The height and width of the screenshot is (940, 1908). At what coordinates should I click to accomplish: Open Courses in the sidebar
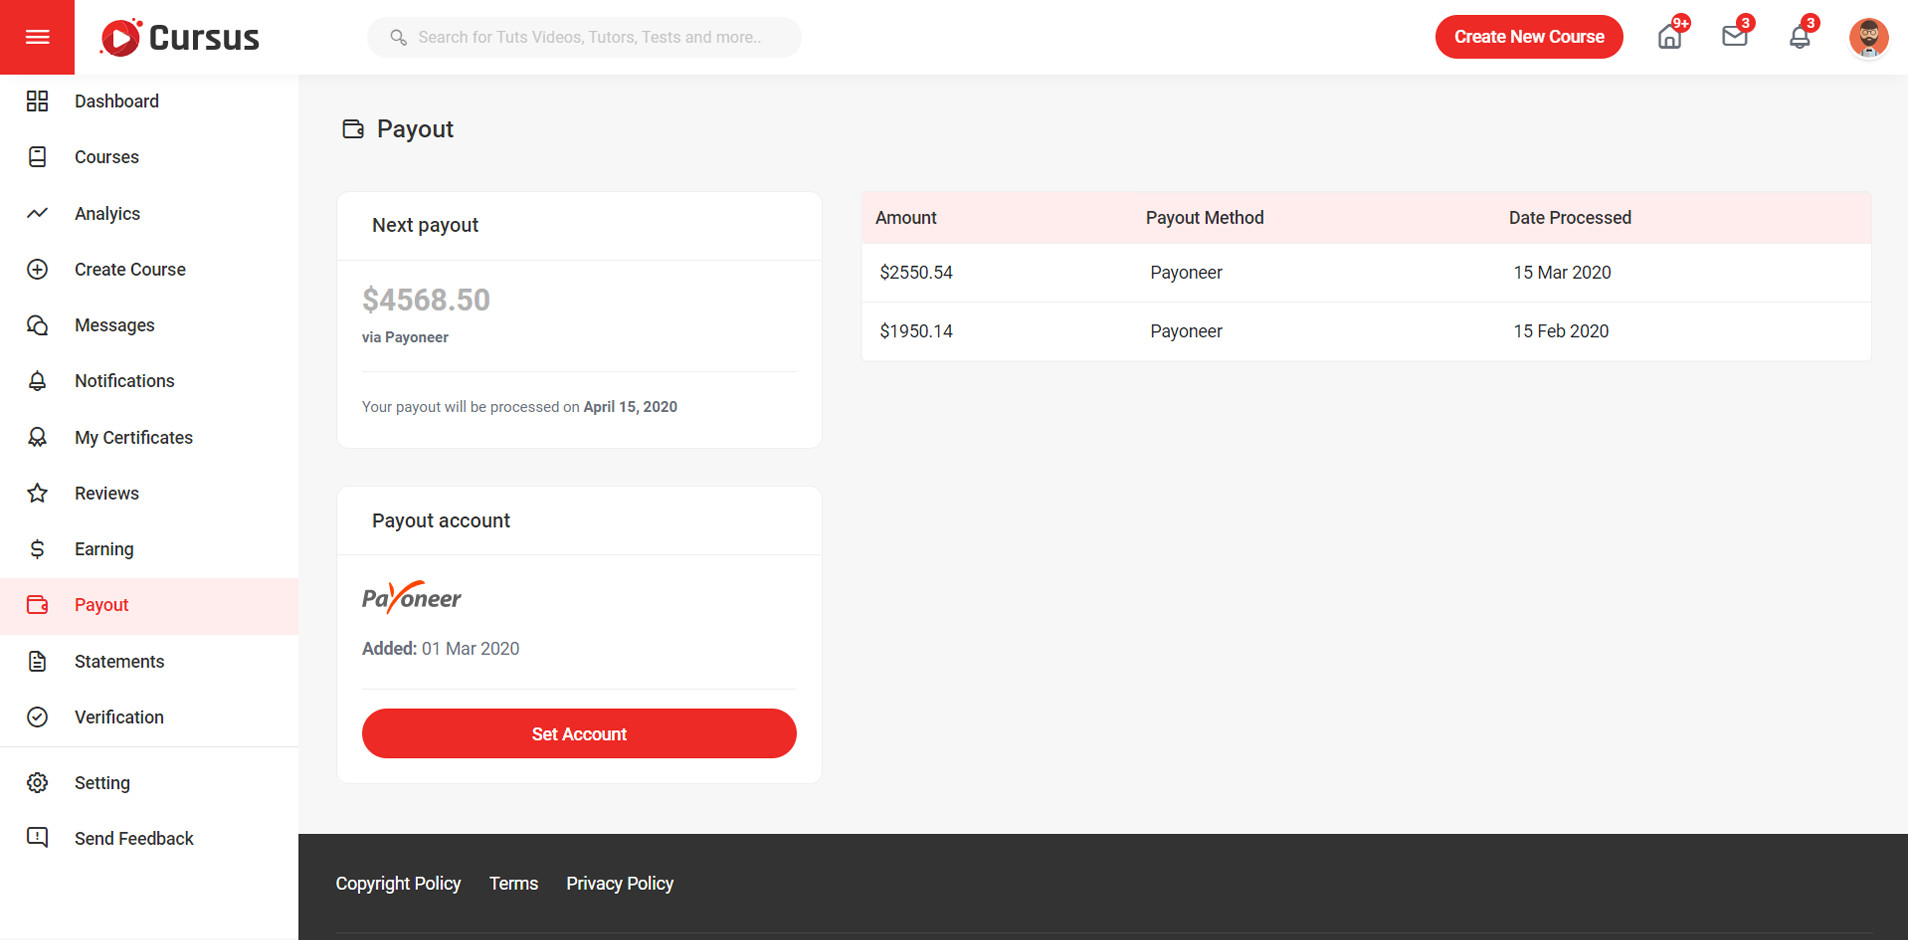[106, 157]
